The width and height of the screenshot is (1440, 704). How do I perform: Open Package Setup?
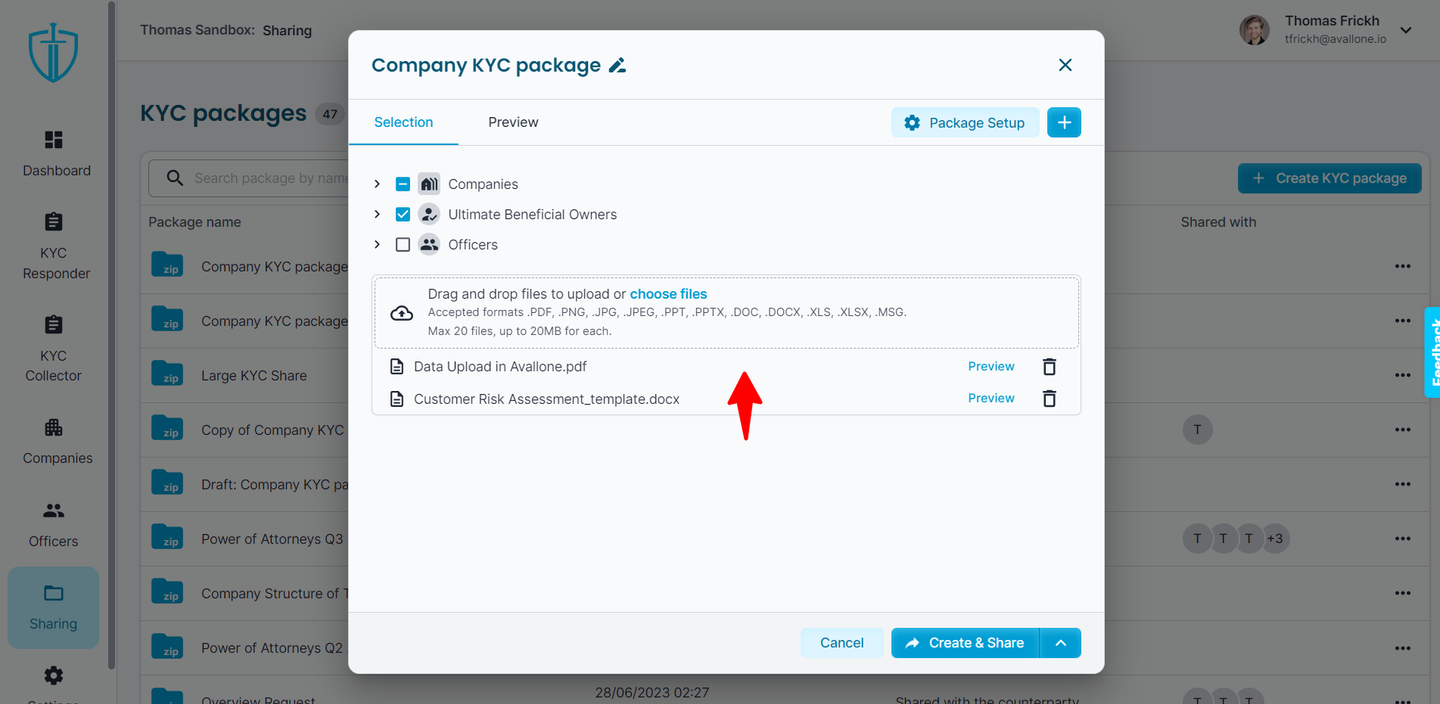tap(965, 122)
